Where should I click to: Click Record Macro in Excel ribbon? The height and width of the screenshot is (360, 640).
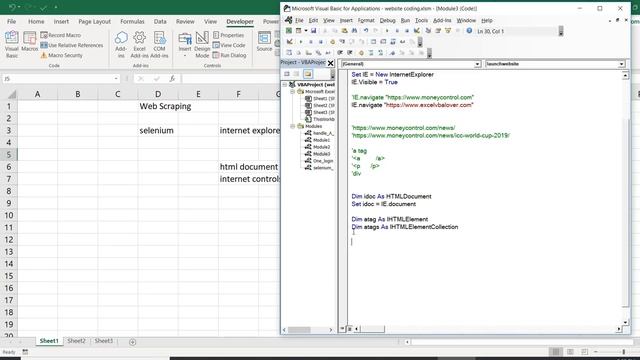tap(60, 35)
